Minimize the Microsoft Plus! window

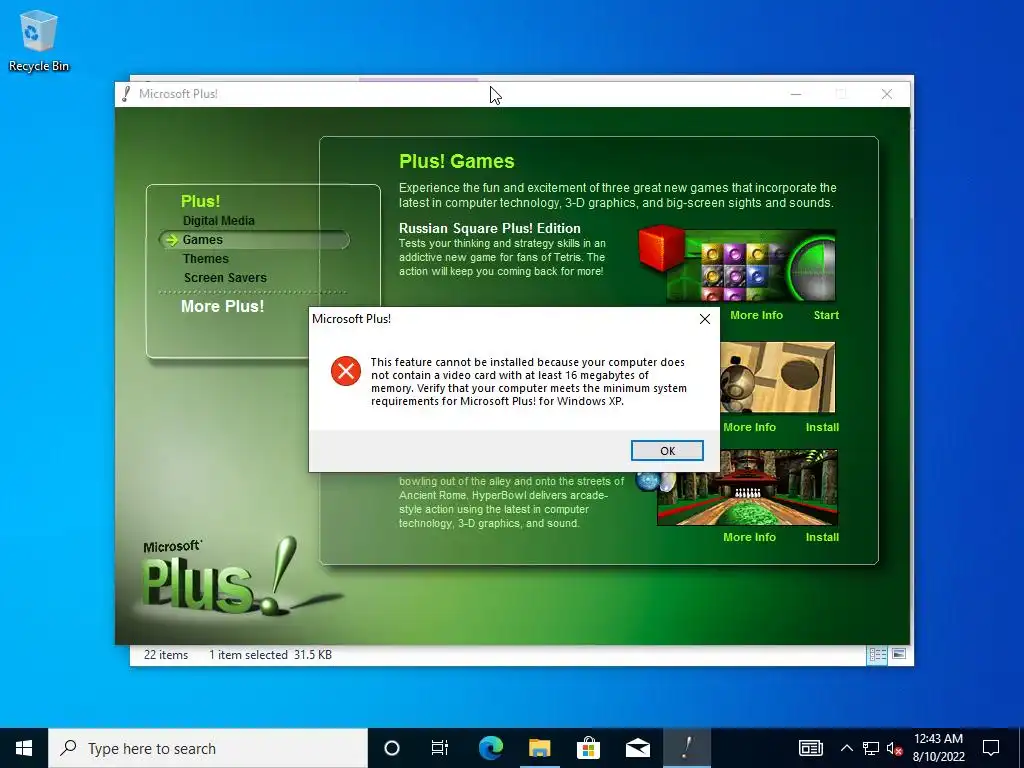(795, 94)
